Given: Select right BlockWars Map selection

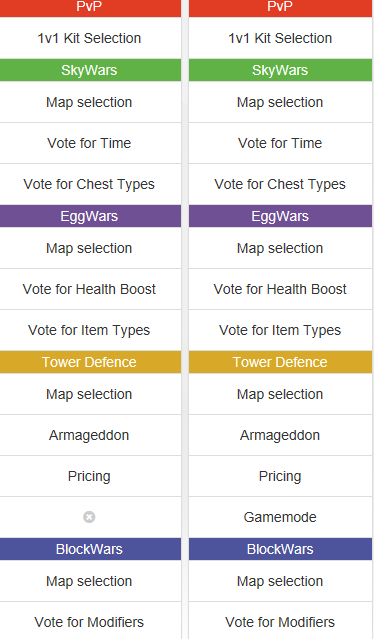Looking at the screenshot, I should [x=280, y=581].
